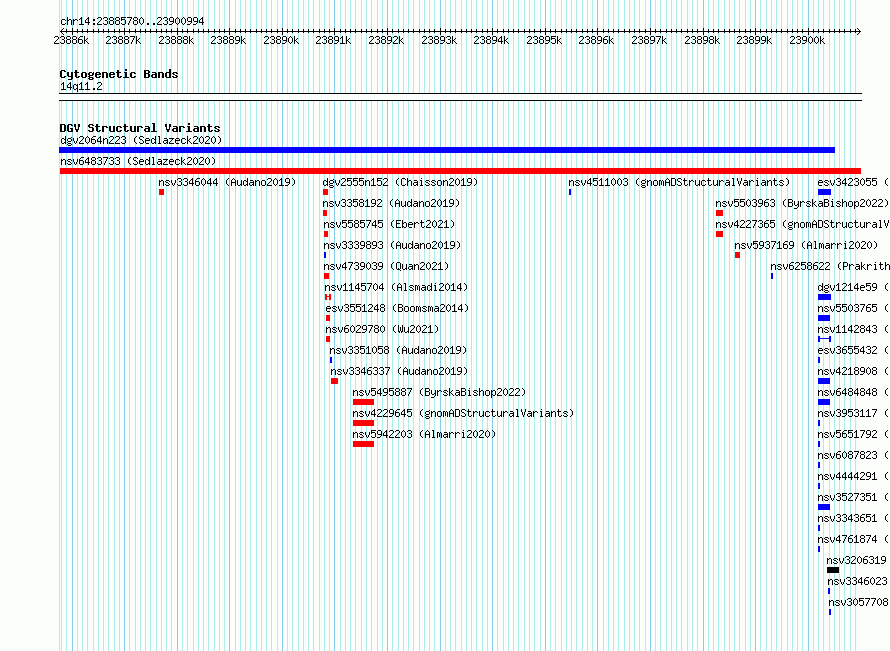Viewport: 890px width, 651px height.
Task: Open nsv4739039 (Quan2021) variant
Action: pyautogui.click(x=386, y=266)
